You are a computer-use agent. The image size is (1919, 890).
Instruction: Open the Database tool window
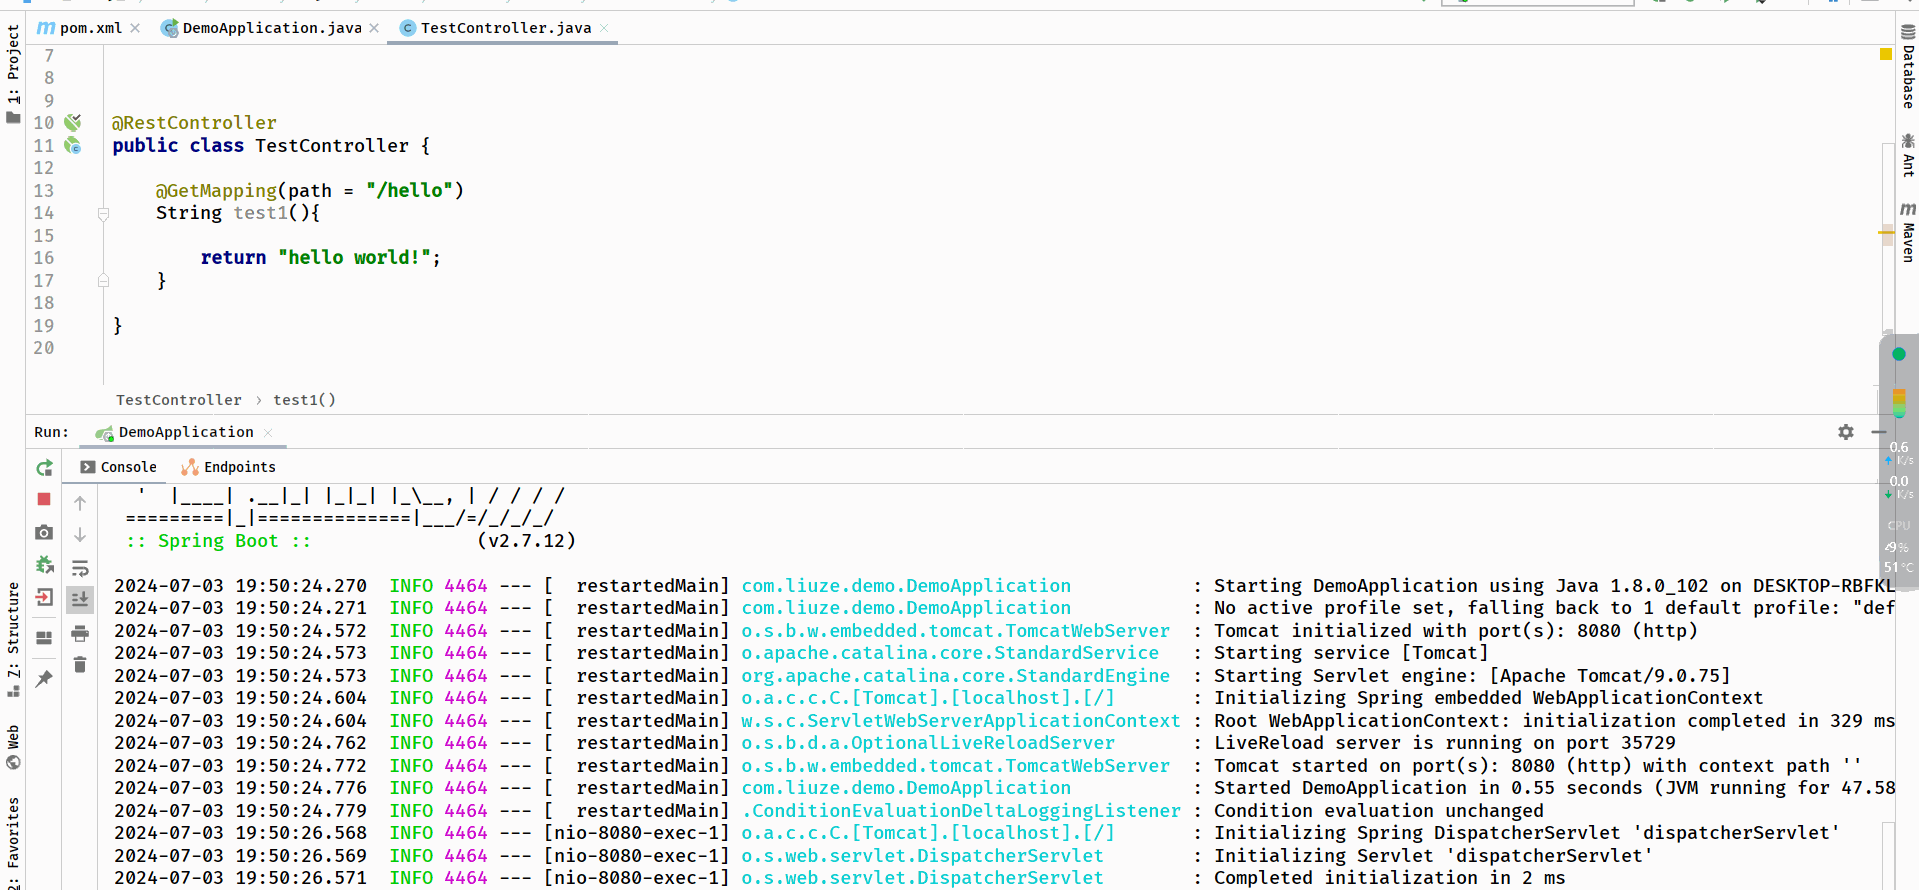(x=1907, y=67)
